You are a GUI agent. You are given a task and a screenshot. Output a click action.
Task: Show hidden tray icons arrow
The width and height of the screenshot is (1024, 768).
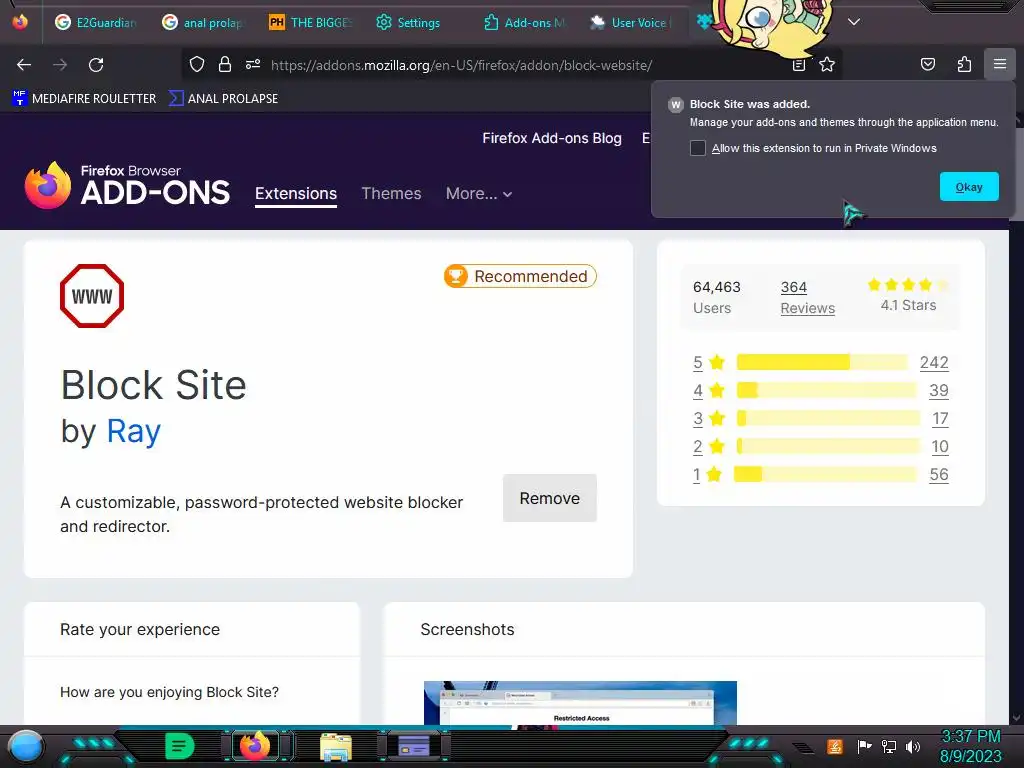tap(803, 747)
